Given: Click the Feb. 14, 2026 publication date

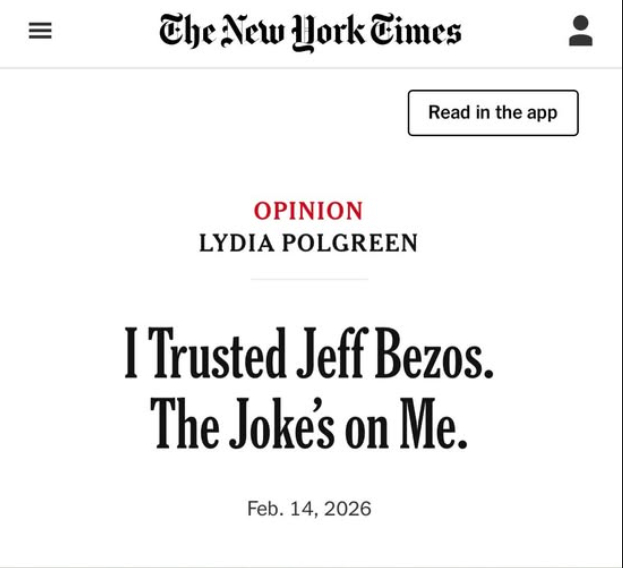Looking at the screenshot, I should pyautogui.click(x=308, y=509).
